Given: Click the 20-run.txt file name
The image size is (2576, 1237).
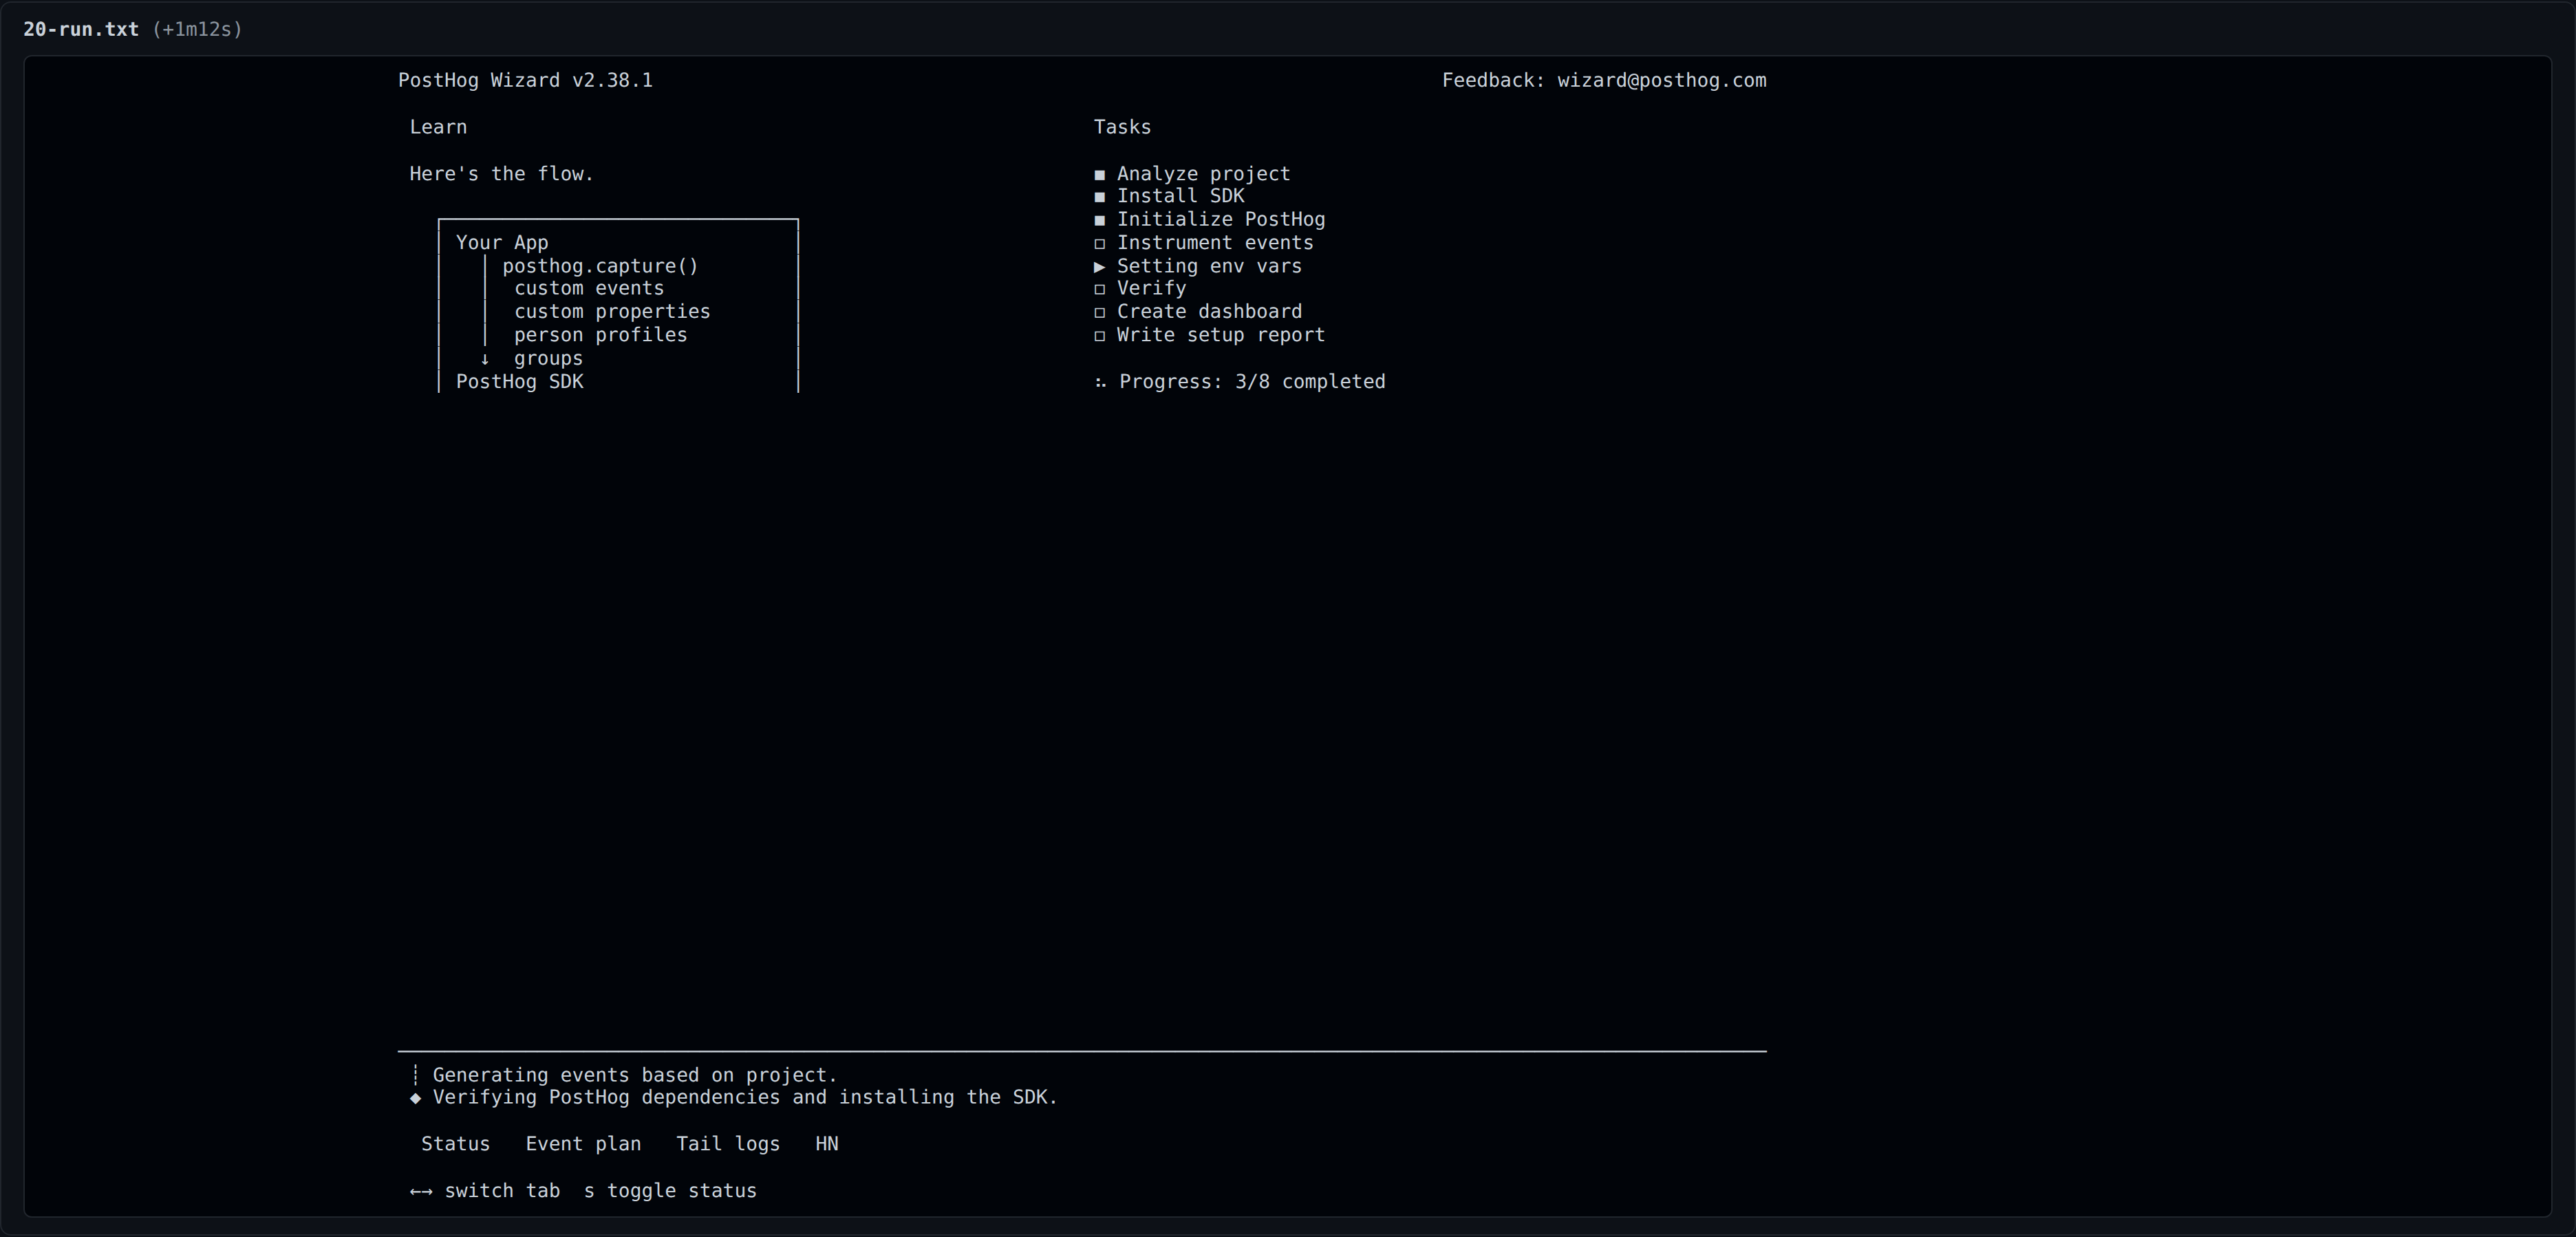Looking at the screenshot, I should 81,29.
